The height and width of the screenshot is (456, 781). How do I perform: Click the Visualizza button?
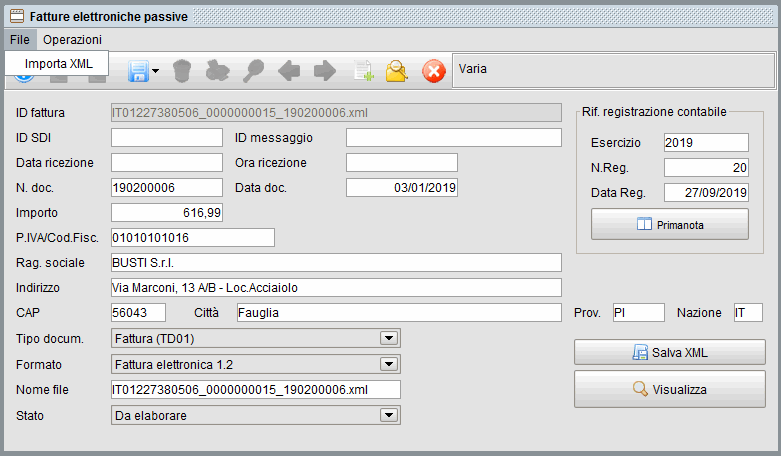pyautogui.click(x=669, y=389)
